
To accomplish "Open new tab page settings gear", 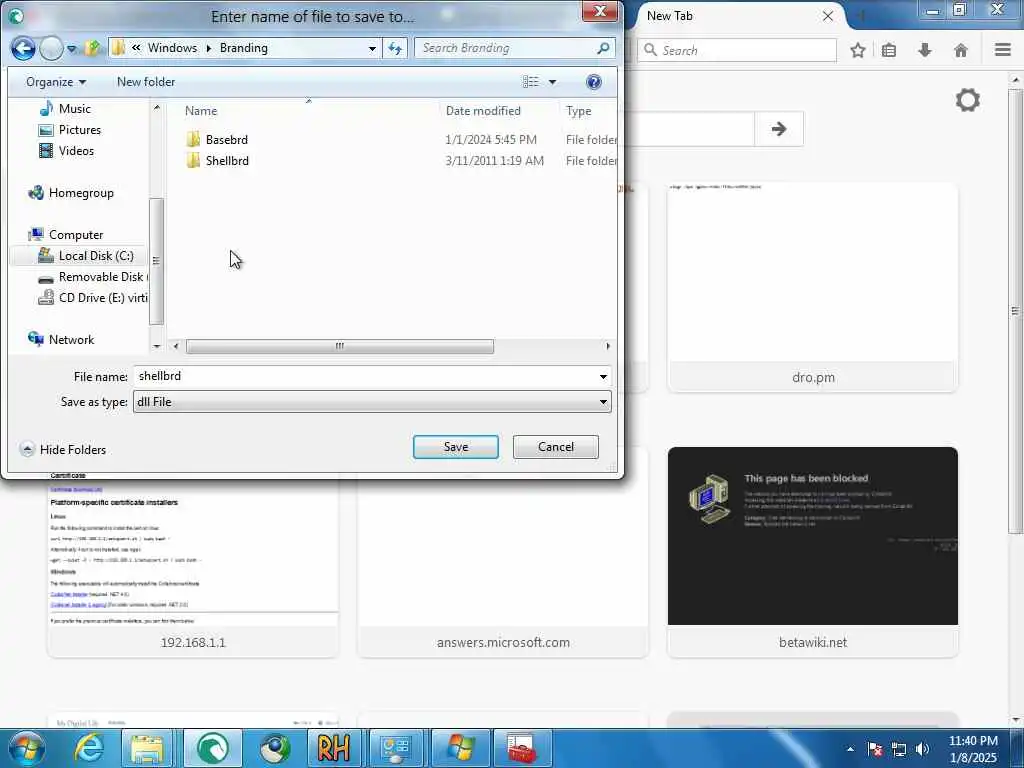I will click(x=968, y=101).
